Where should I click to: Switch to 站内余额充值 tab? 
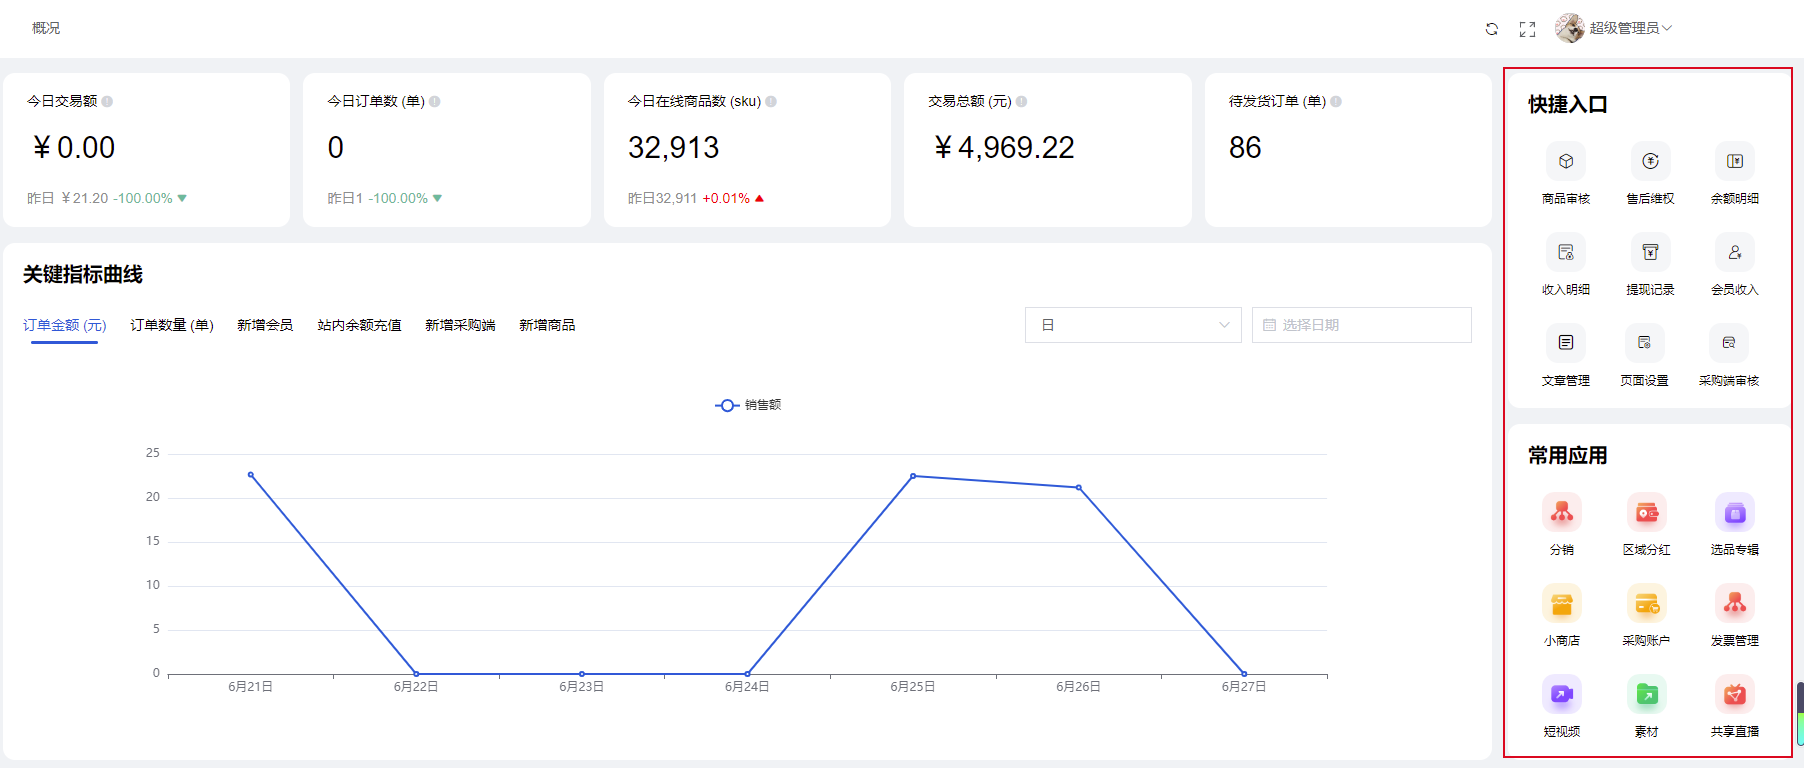(x=359, y=325)
